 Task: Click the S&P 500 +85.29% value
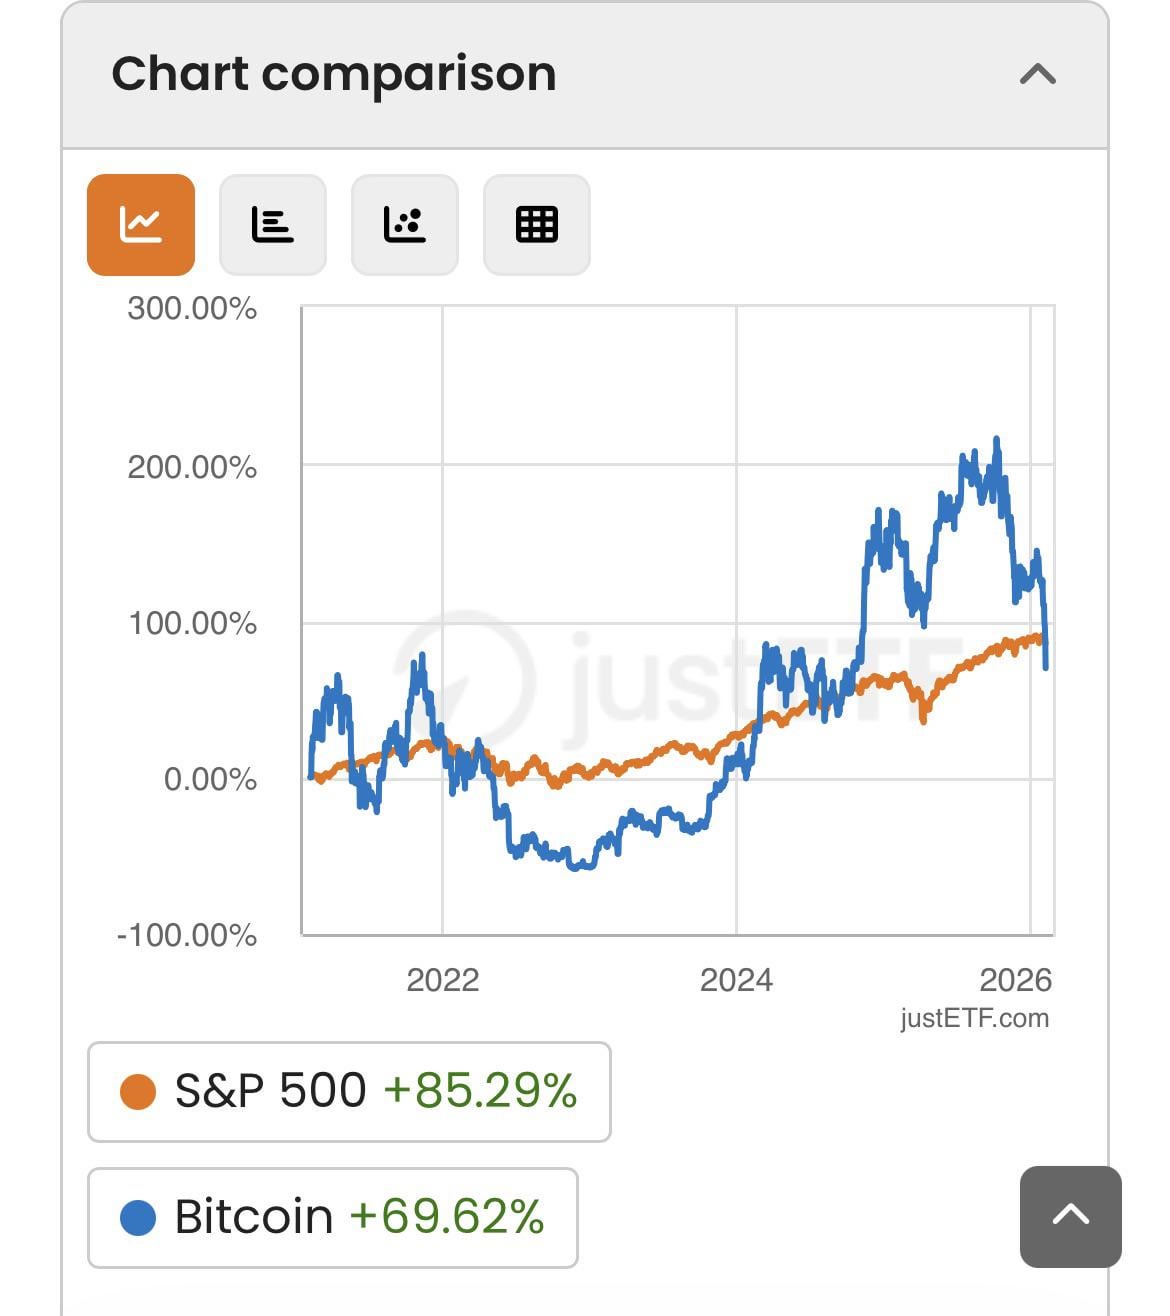(x=480, y=1091)
